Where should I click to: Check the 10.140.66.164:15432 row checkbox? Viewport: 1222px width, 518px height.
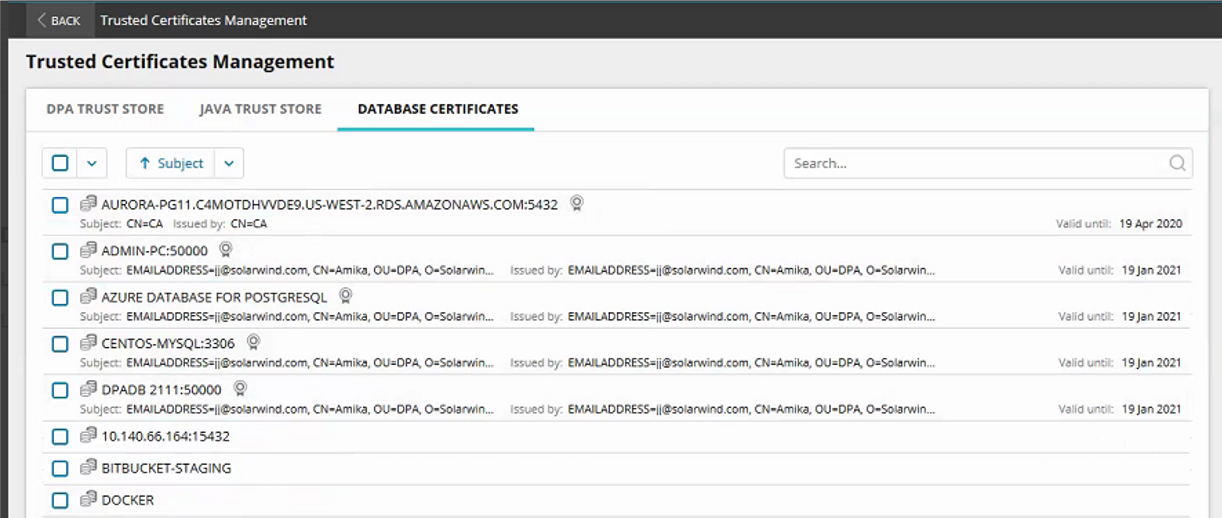point(60,437)
